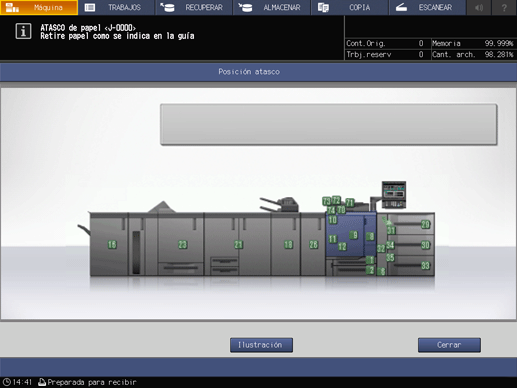Screen dimensions: 517x388
Task: Click the 'Posición atasco' header title
Action: coord(249,72)
